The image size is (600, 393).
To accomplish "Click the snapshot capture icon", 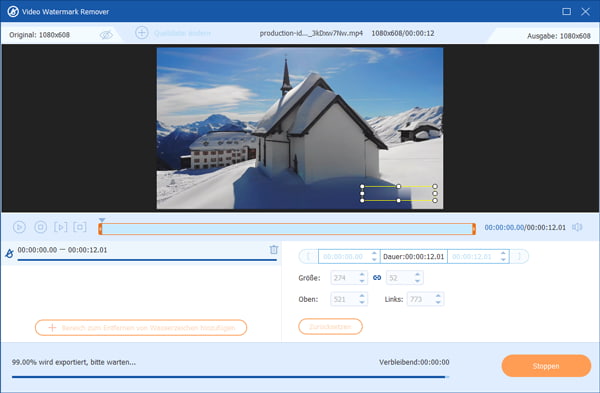I will (80, 227).
